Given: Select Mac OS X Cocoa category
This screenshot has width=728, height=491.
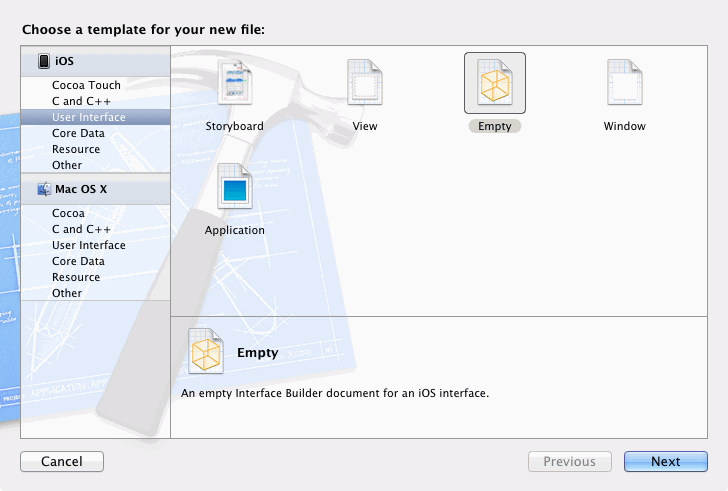Looking at the screenshot, I should coord(68,213).
